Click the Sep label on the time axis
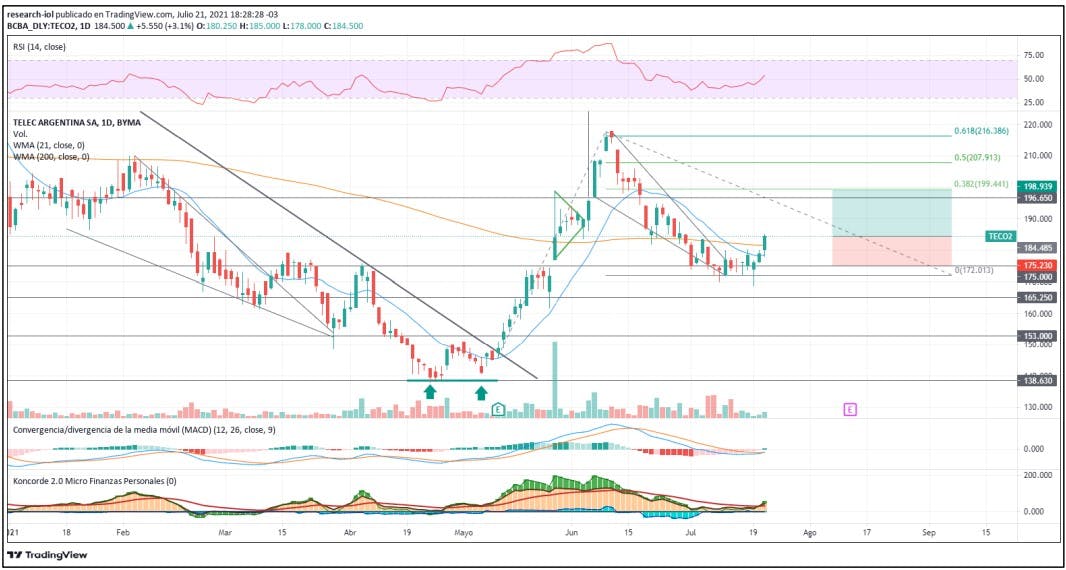Viewport: 1066px width, 570px height. [x=929, y=531]
